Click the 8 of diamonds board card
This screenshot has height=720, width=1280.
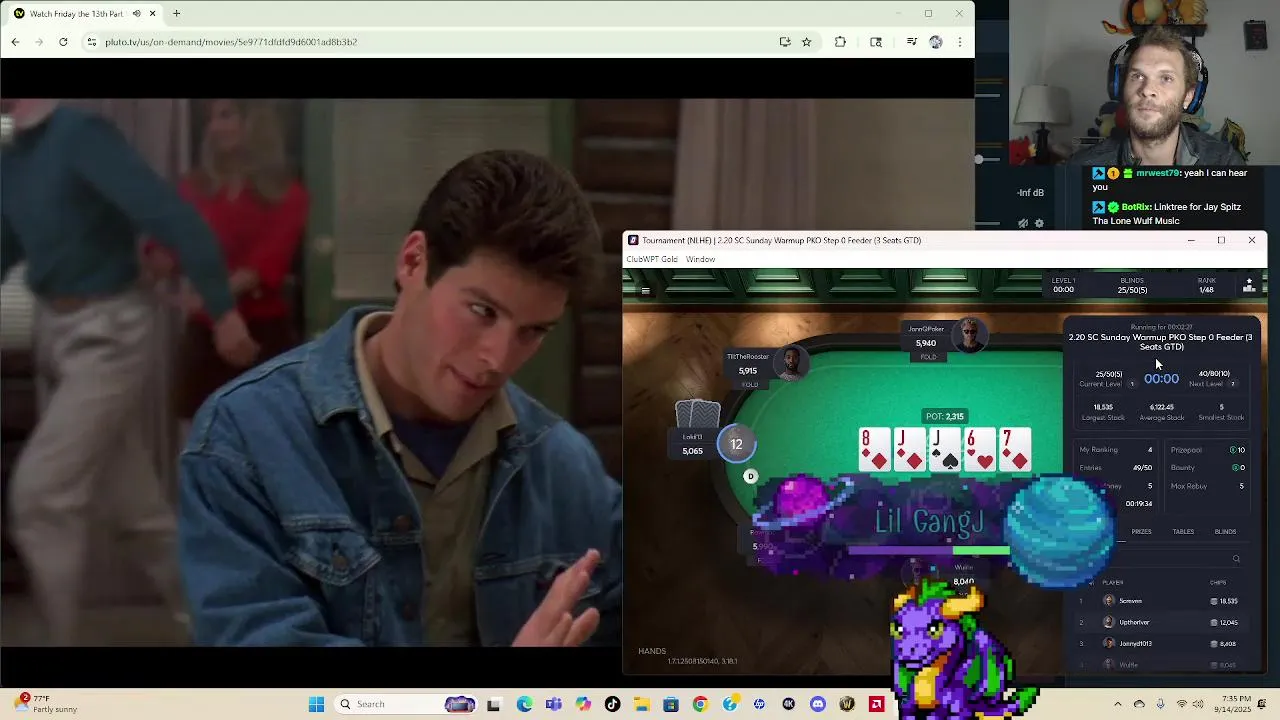point(875,449)
